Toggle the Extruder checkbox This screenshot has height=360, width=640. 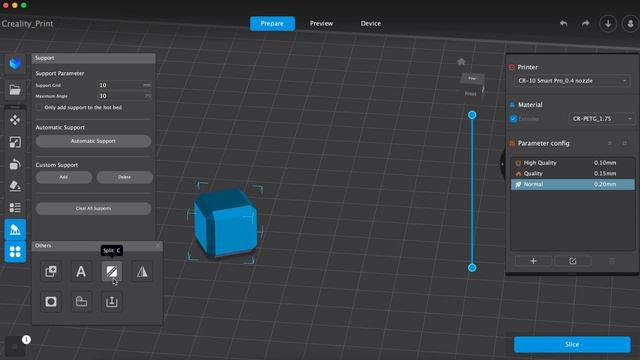coord(513,119)
